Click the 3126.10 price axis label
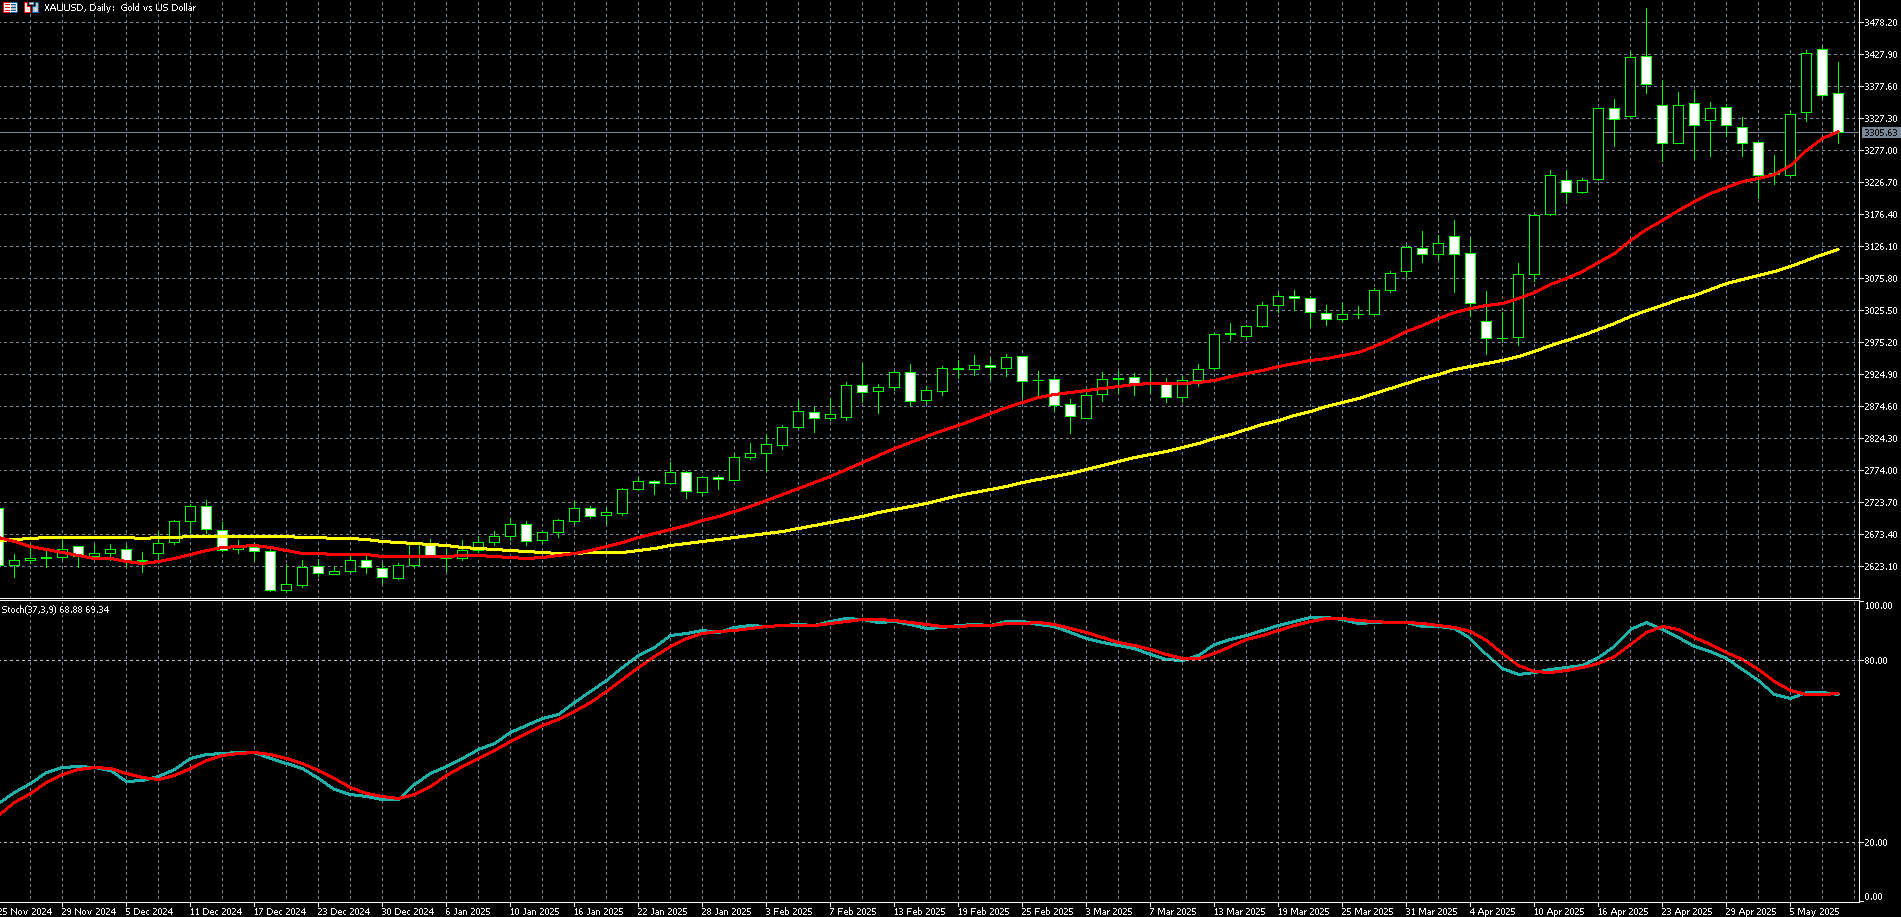The width and height of the screenshot is (1901, 917). [1880, 247]
